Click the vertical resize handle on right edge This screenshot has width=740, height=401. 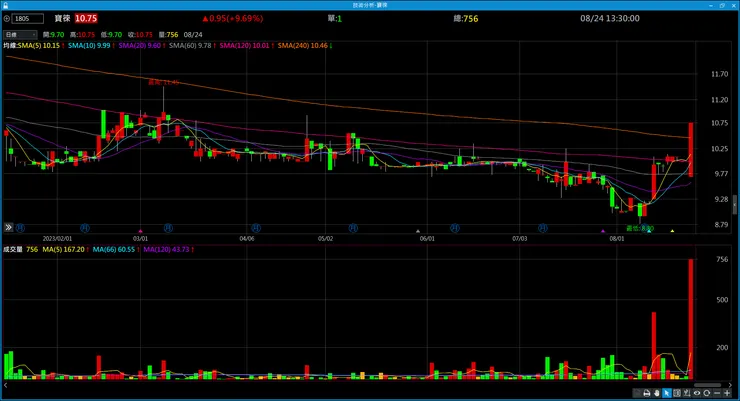(734, 204)
